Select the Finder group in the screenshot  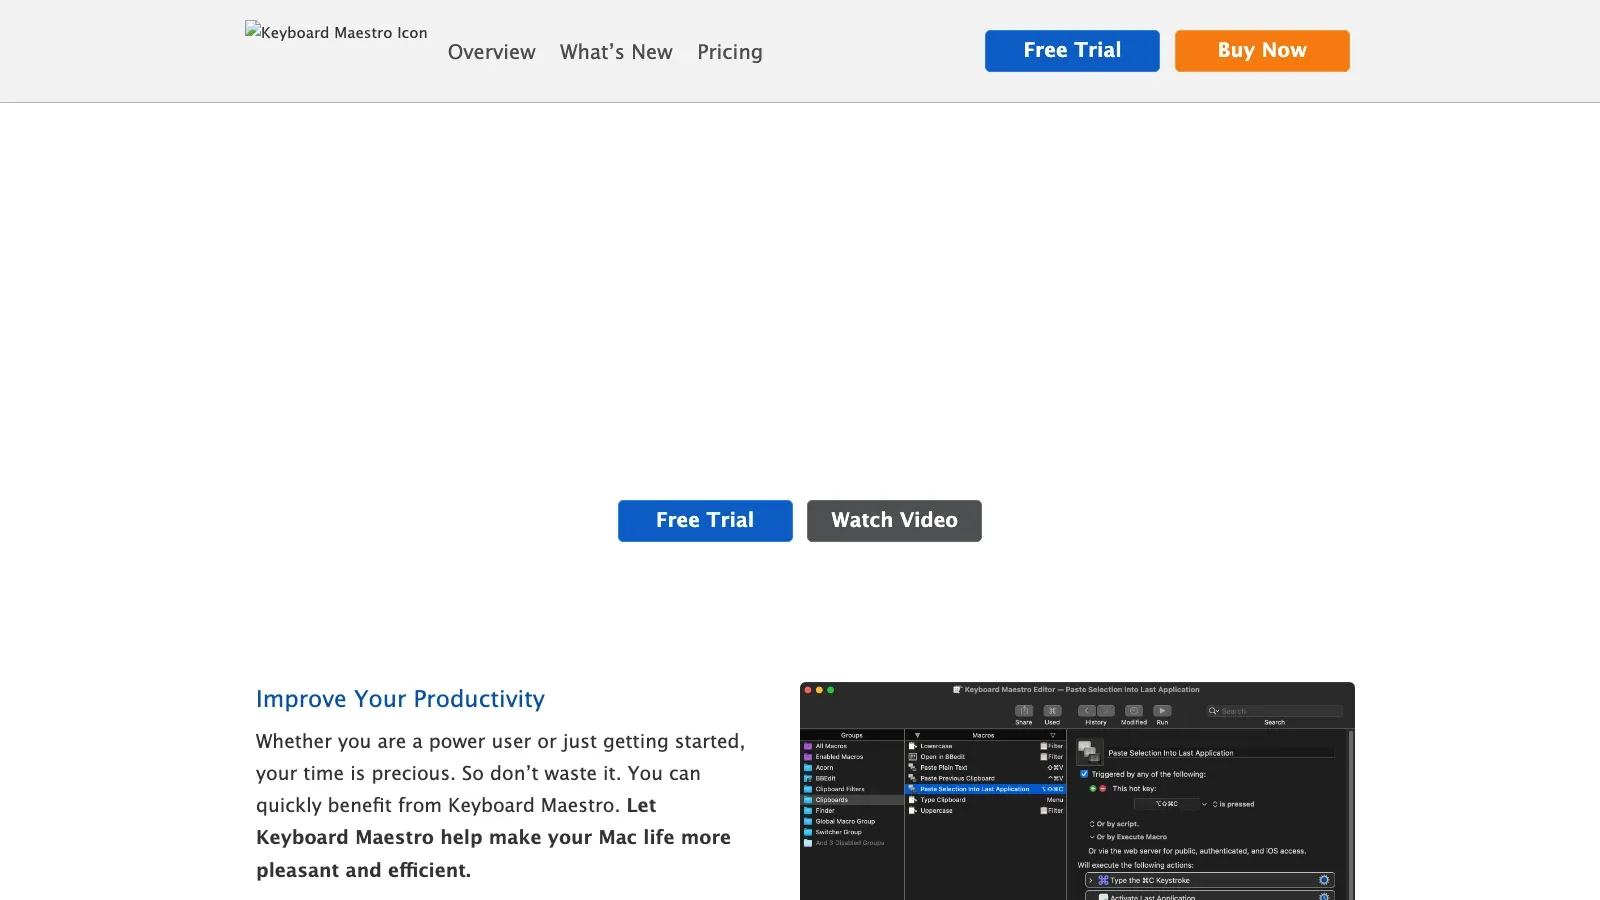tap(852, 811)
